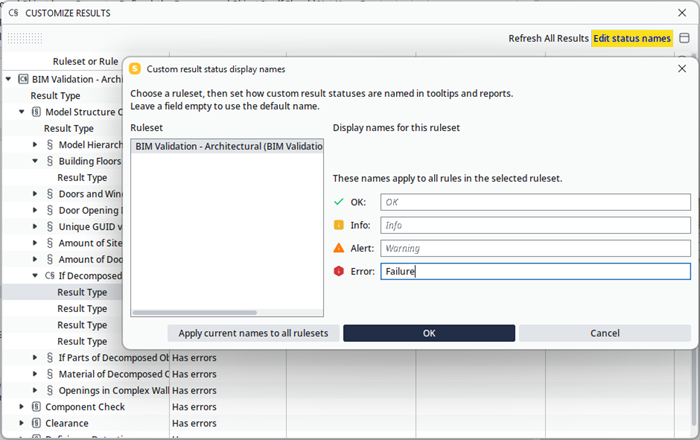Click the Clearance ruleset icon
Image resolution: width=700 pixels, height=440 pixels.
click(37, 423)
